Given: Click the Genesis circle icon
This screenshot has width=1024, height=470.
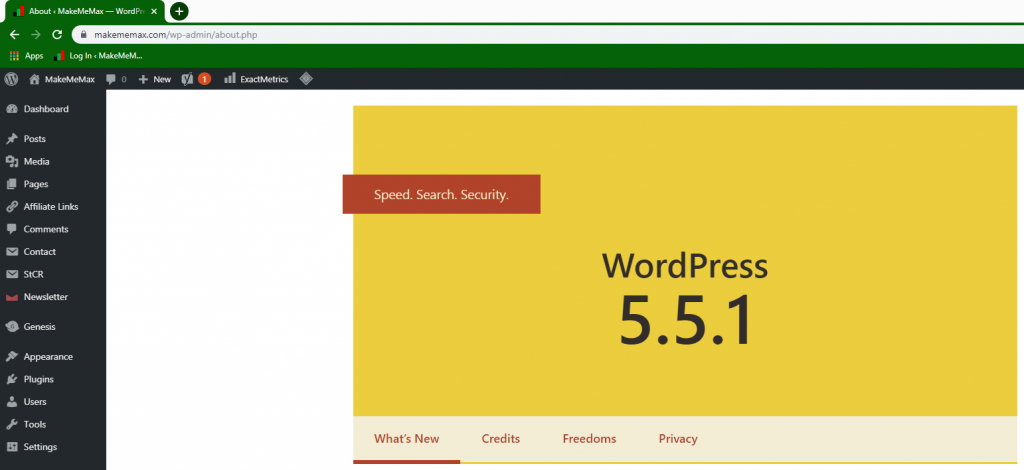Looking at the screenshot, I should [x=12, y=327].
